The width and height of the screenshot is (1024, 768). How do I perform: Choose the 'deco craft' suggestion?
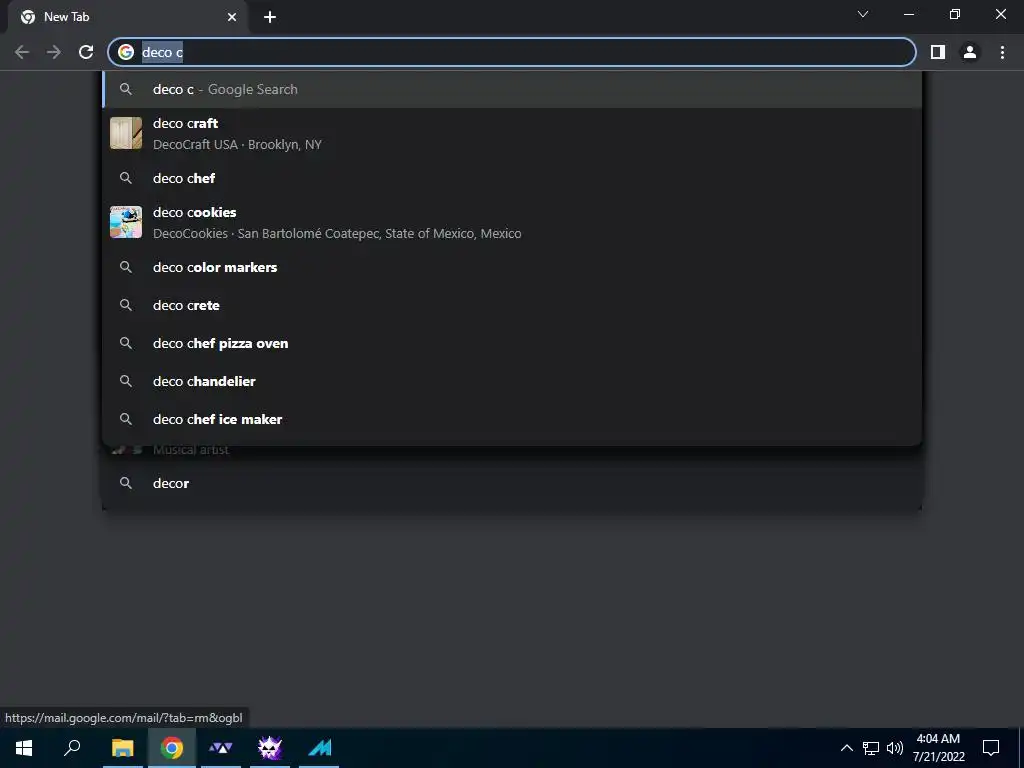[512, 133]
